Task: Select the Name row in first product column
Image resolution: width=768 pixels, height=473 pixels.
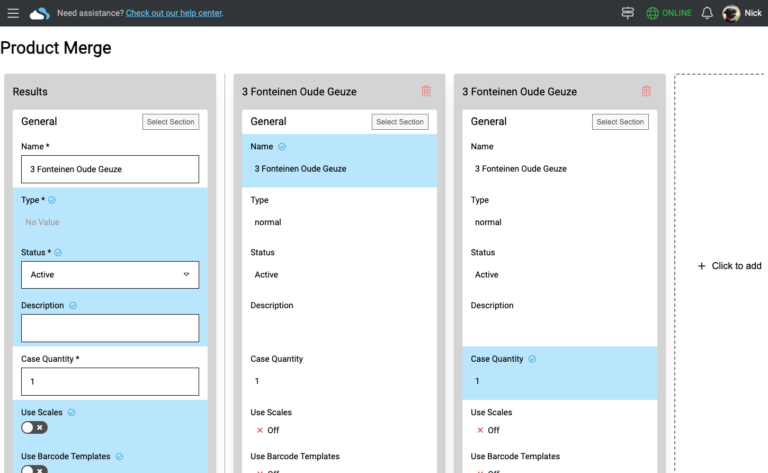Action: (339, 160)
